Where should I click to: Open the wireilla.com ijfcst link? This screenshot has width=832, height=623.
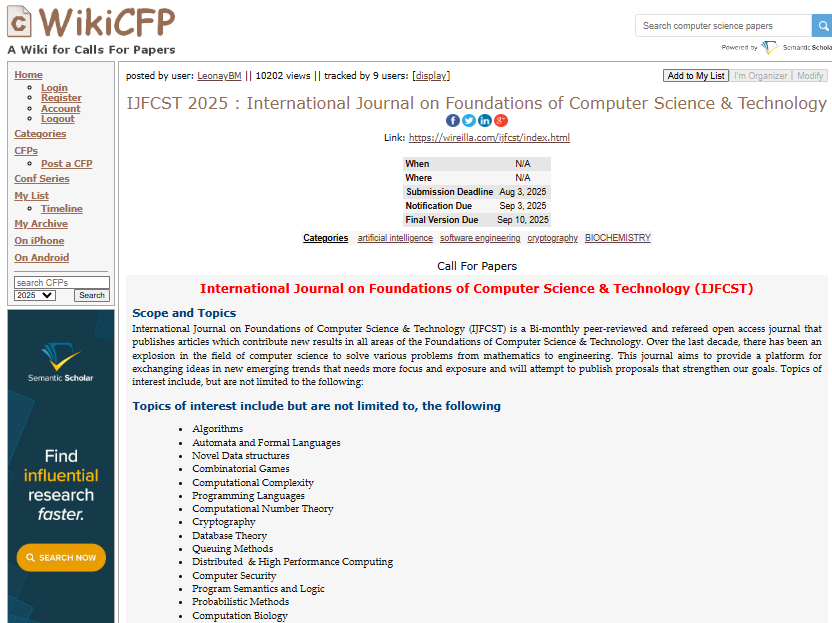point(489,137)
